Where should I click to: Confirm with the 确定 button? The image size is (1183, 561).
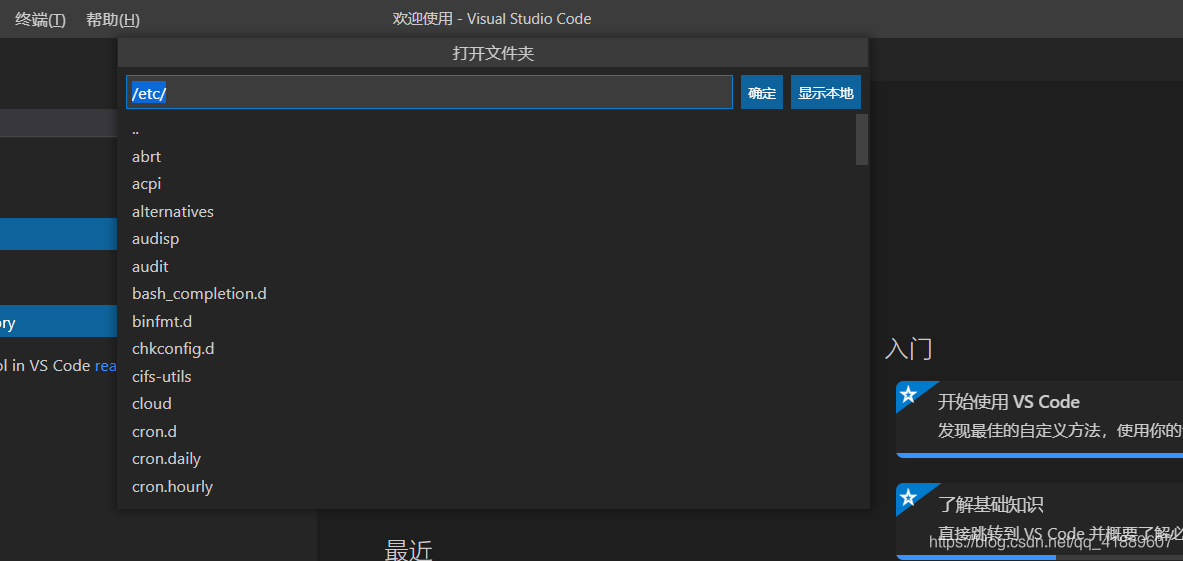click(x=762, y=93)
